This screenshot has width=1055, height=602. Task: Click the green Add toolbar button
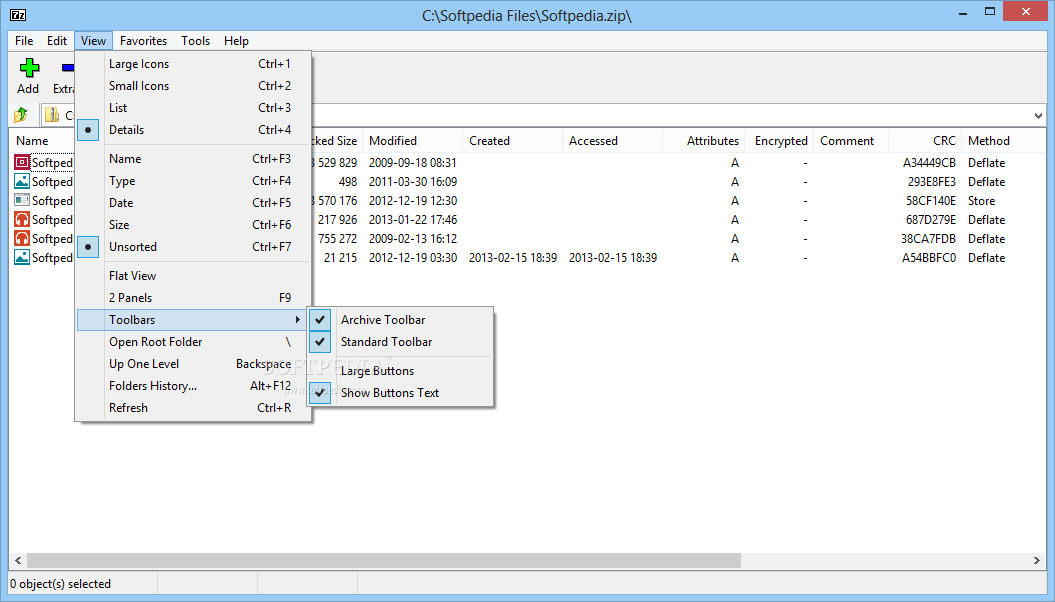(x=28, y=76)
